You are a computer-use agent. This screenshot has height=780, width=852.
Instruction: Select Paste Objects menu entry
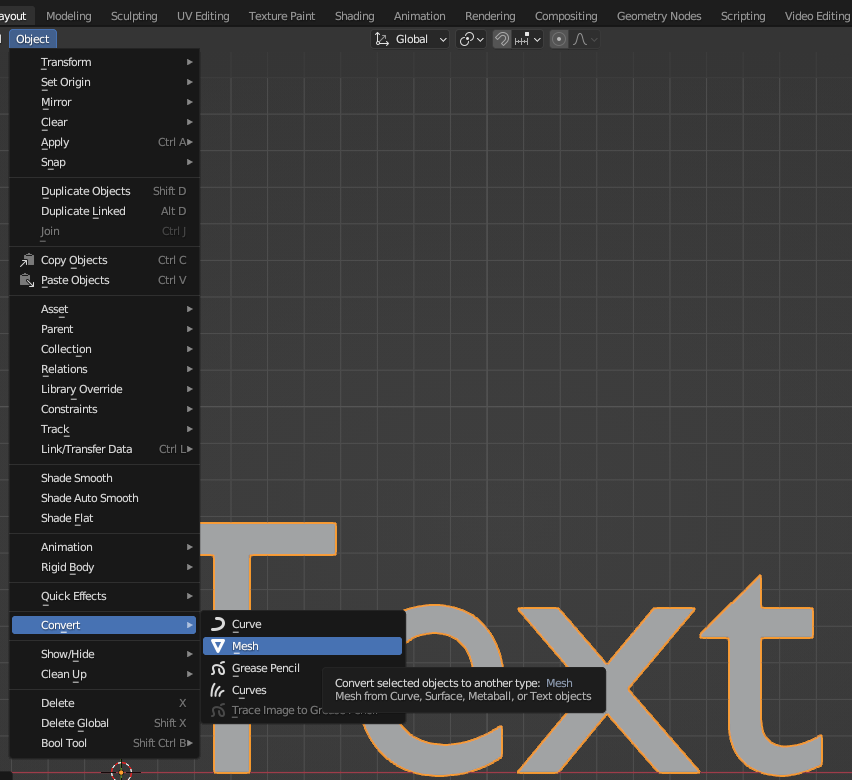104,280
